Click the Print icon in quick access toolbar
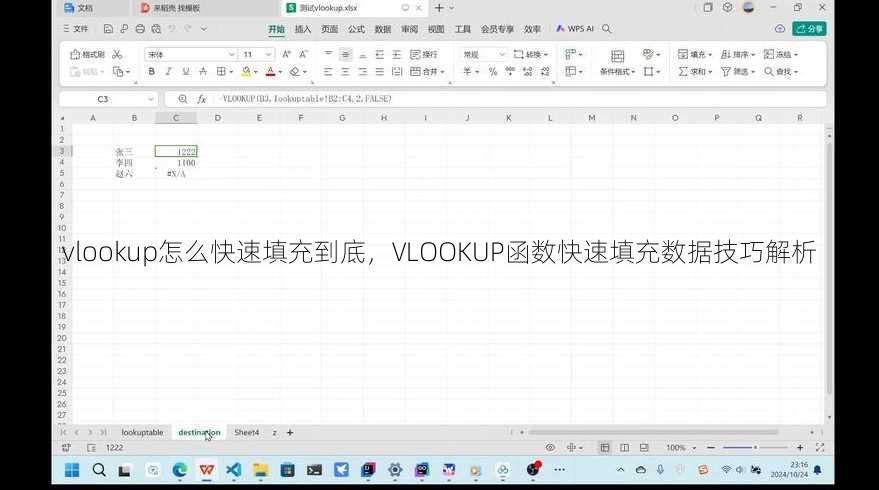 click(x=140, y=29)
